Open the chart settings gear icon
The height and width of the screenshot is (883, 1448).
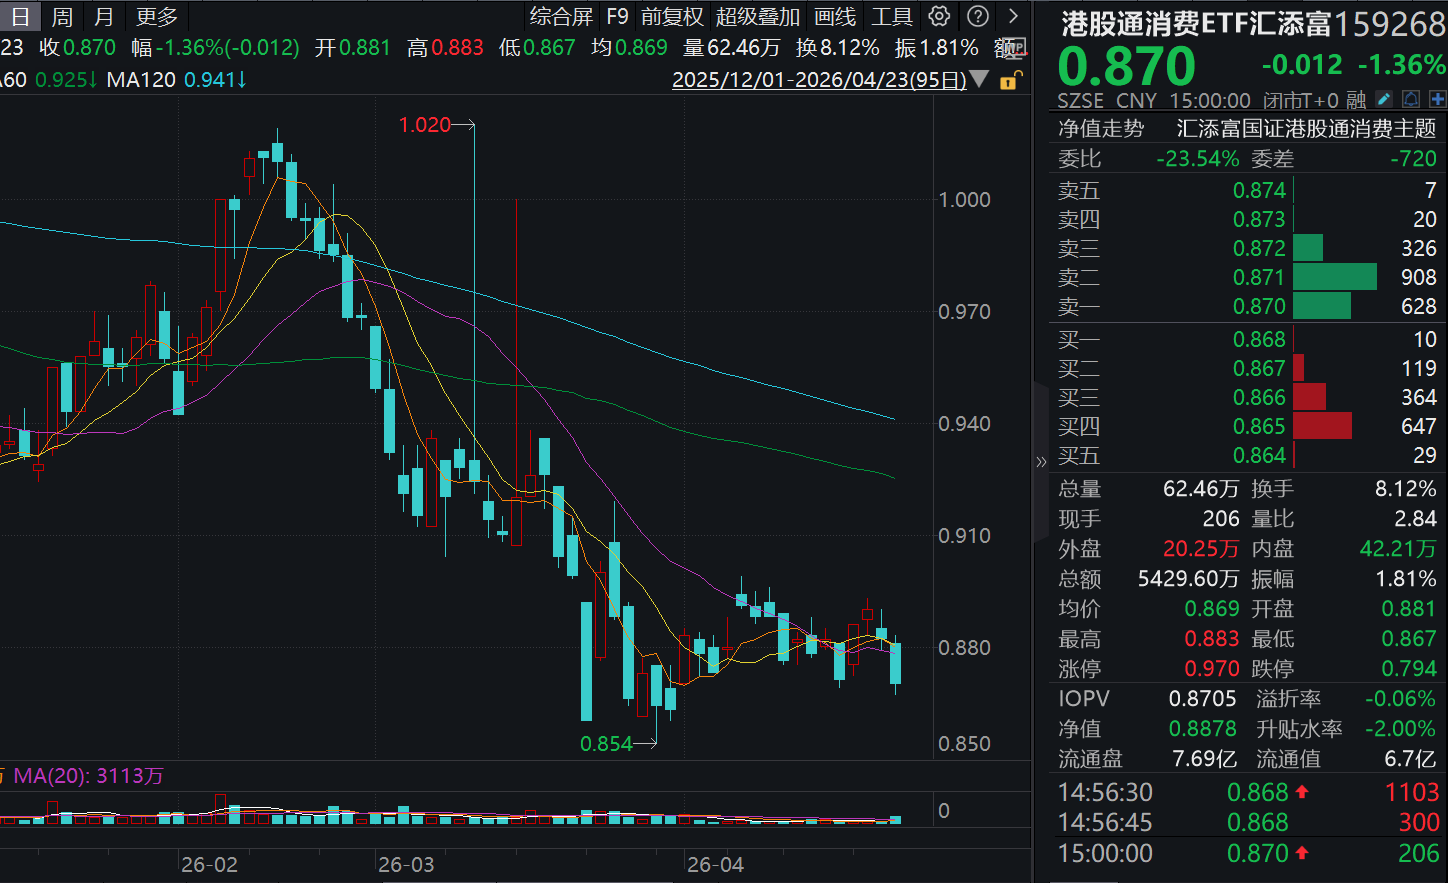[939, 16]
